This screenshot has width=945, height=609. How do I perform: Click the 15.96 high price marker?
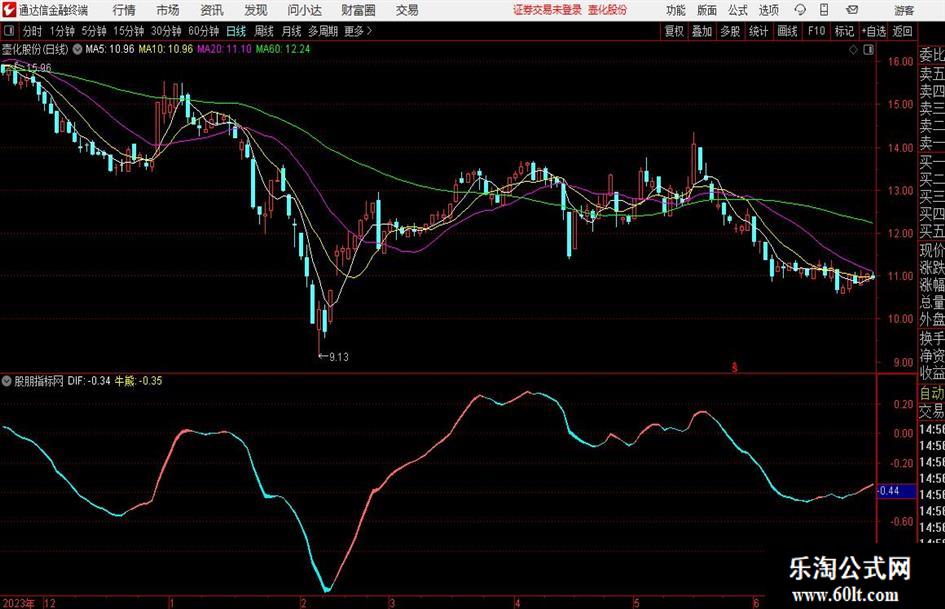39,68
